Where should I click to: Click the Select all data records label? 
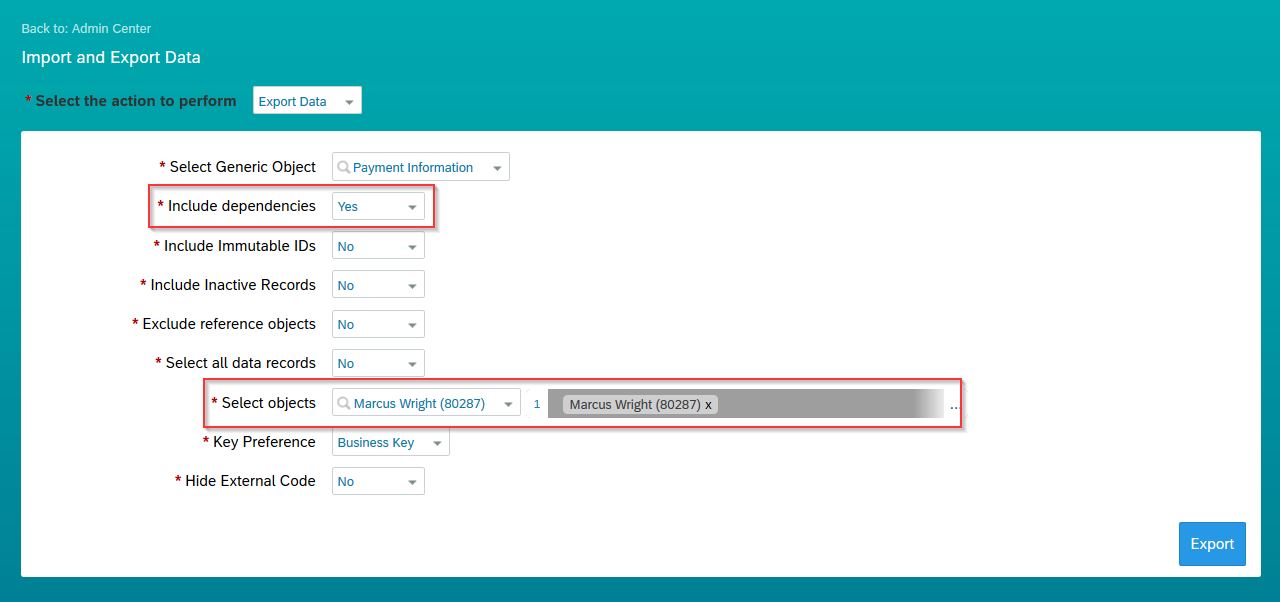click(x=241, y=363)
